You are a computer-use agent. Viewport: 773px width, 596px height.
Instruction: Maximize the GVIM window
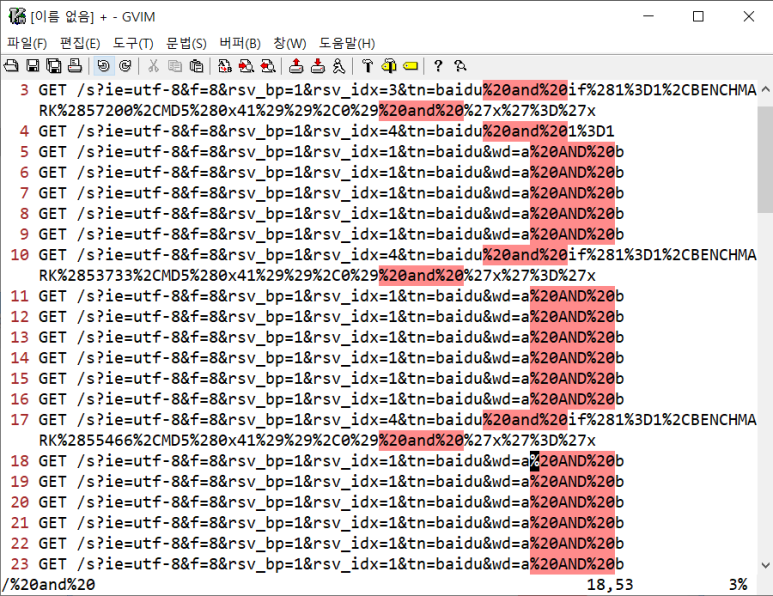[698, 17]
